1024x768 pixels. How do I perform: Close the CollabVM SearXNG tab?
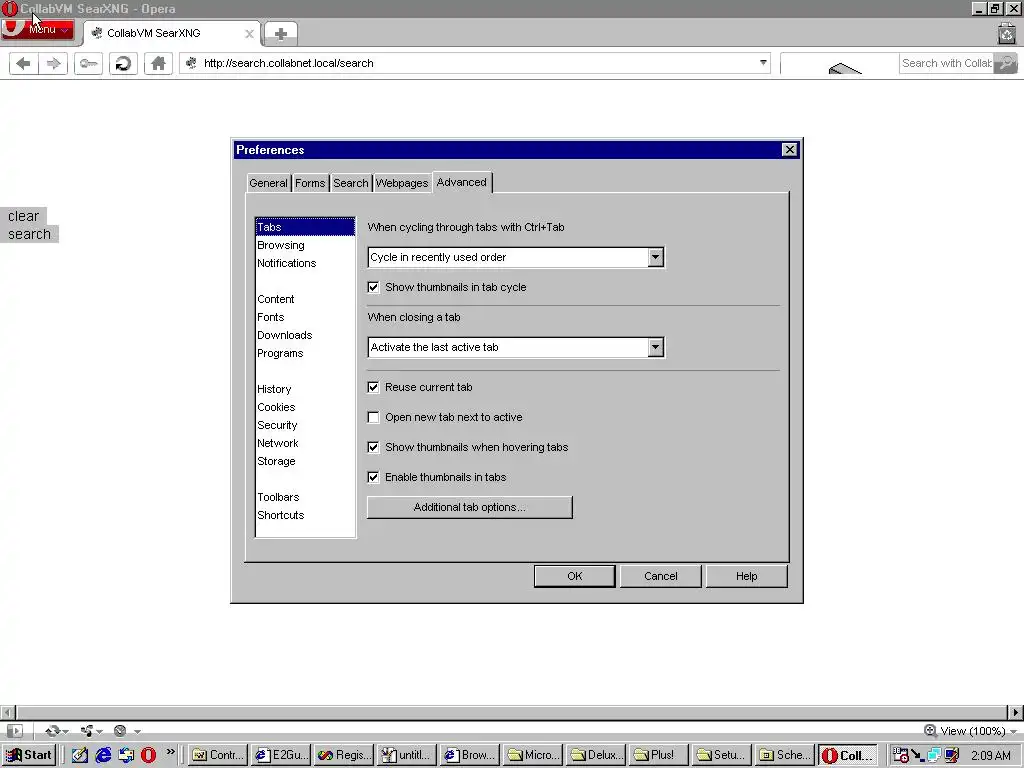(x=249, y=34)
